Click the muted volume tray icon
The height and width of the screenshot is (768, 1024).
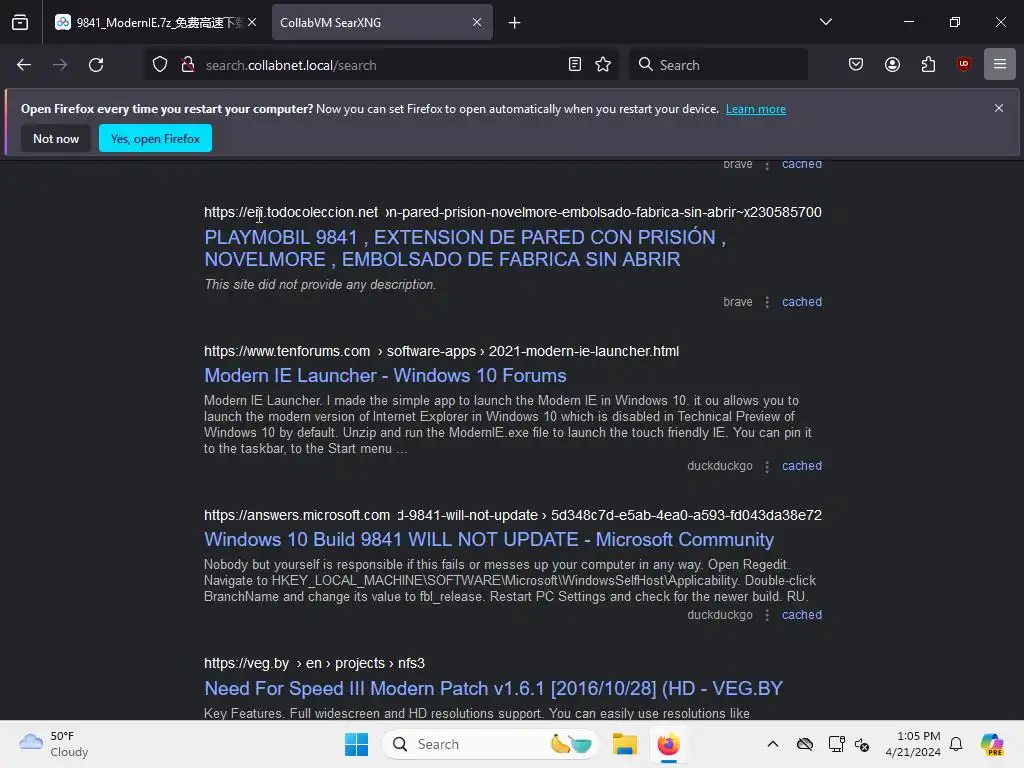click(862, 744)
